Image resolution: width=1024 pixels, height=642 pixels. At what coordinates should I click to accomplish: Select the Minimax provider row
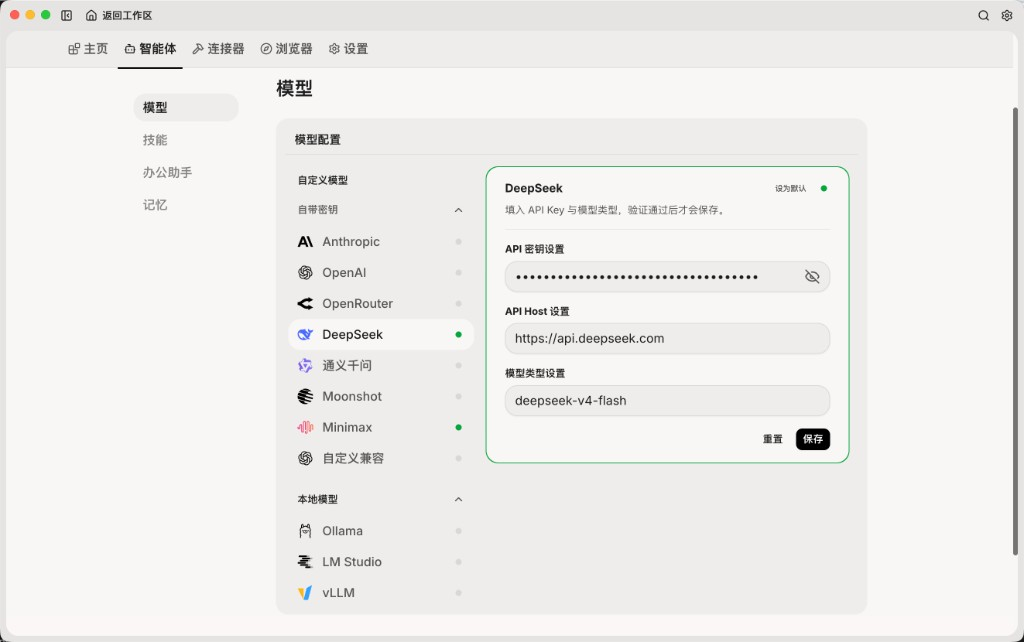pos(381,427)
